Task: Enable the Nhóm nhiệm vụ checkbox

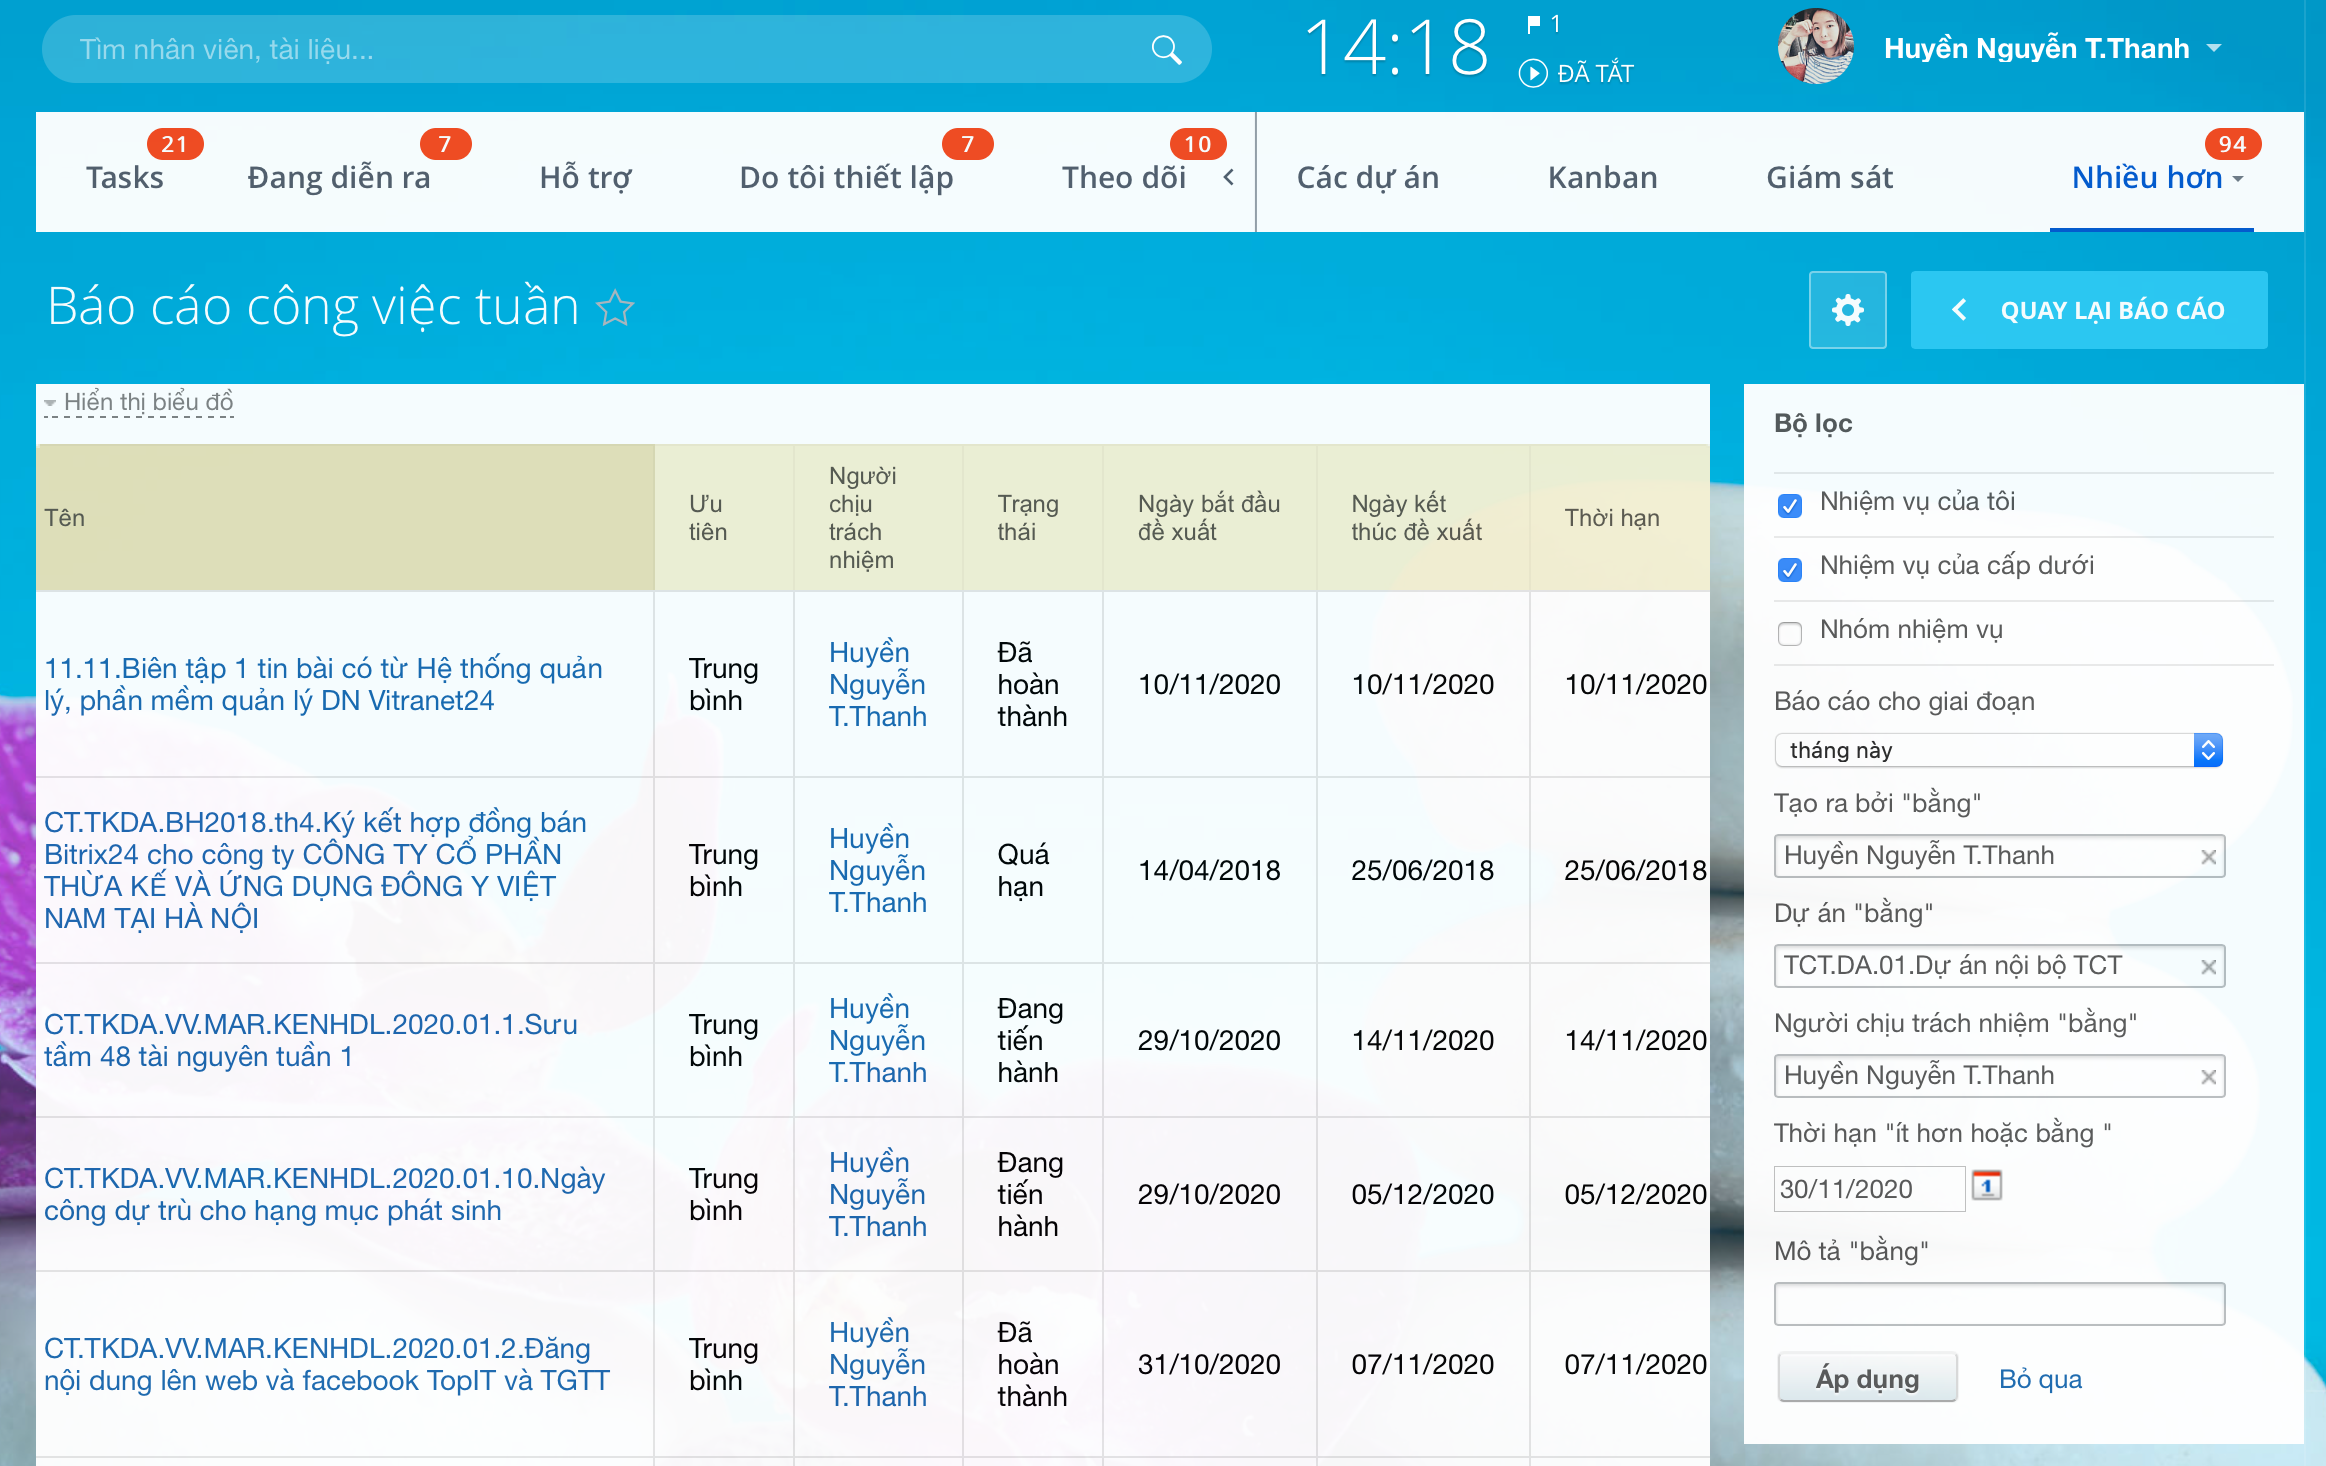Action: (x=1790, y=633)
